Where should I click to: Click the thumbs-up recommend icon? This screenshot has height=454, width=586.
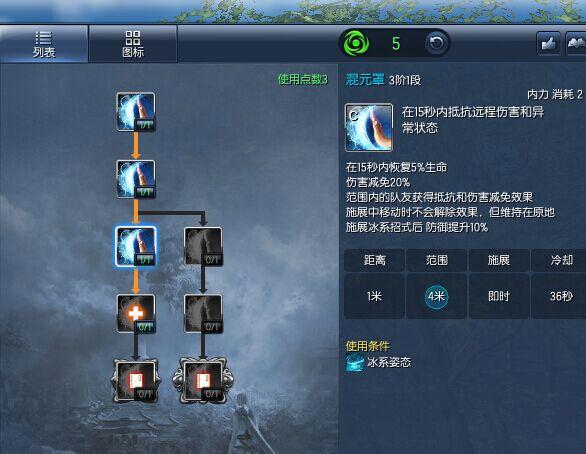click(549, 43)
